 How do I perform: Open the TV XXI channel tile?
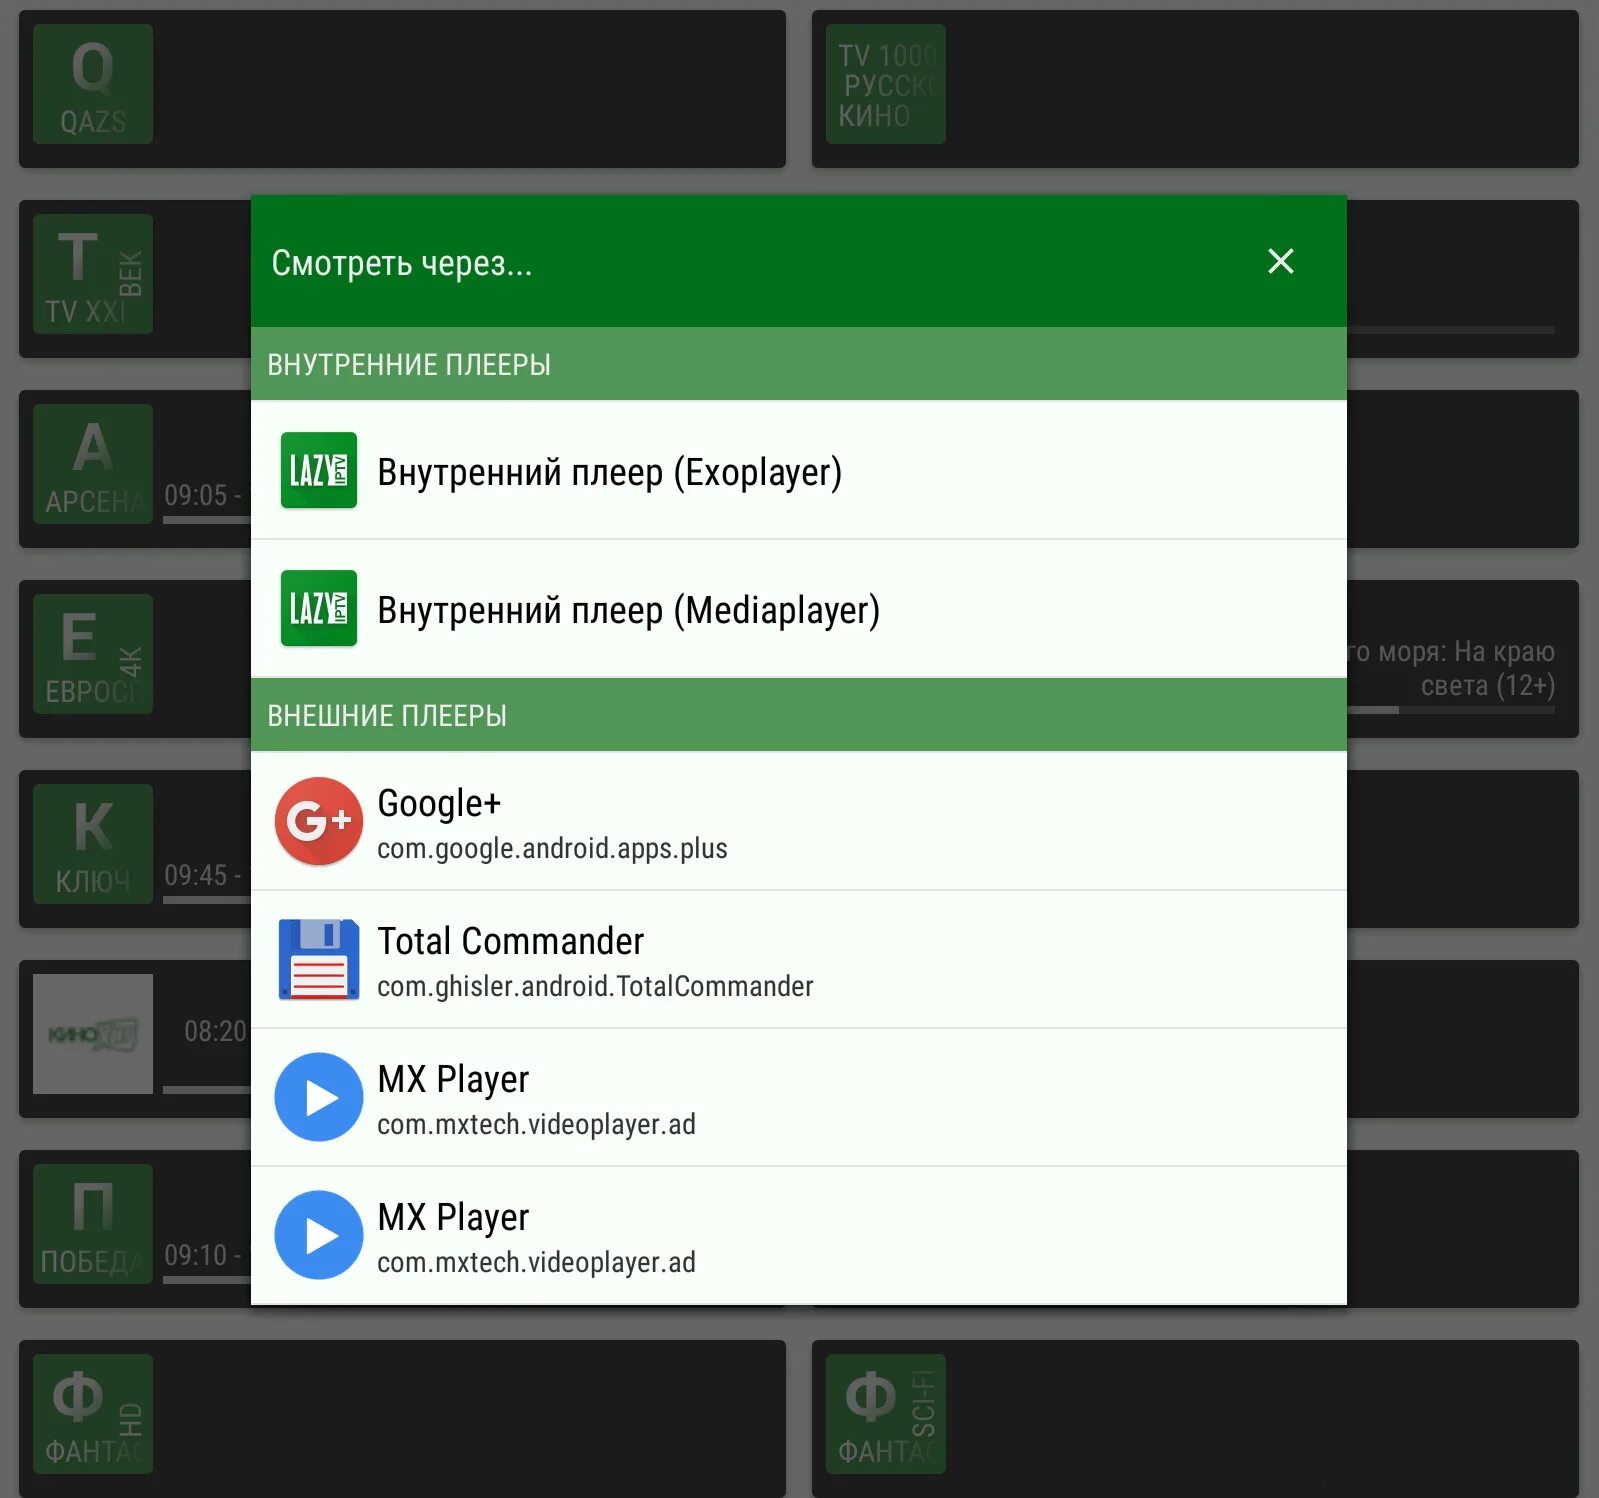pyautogui.click(x=134, y=279)
